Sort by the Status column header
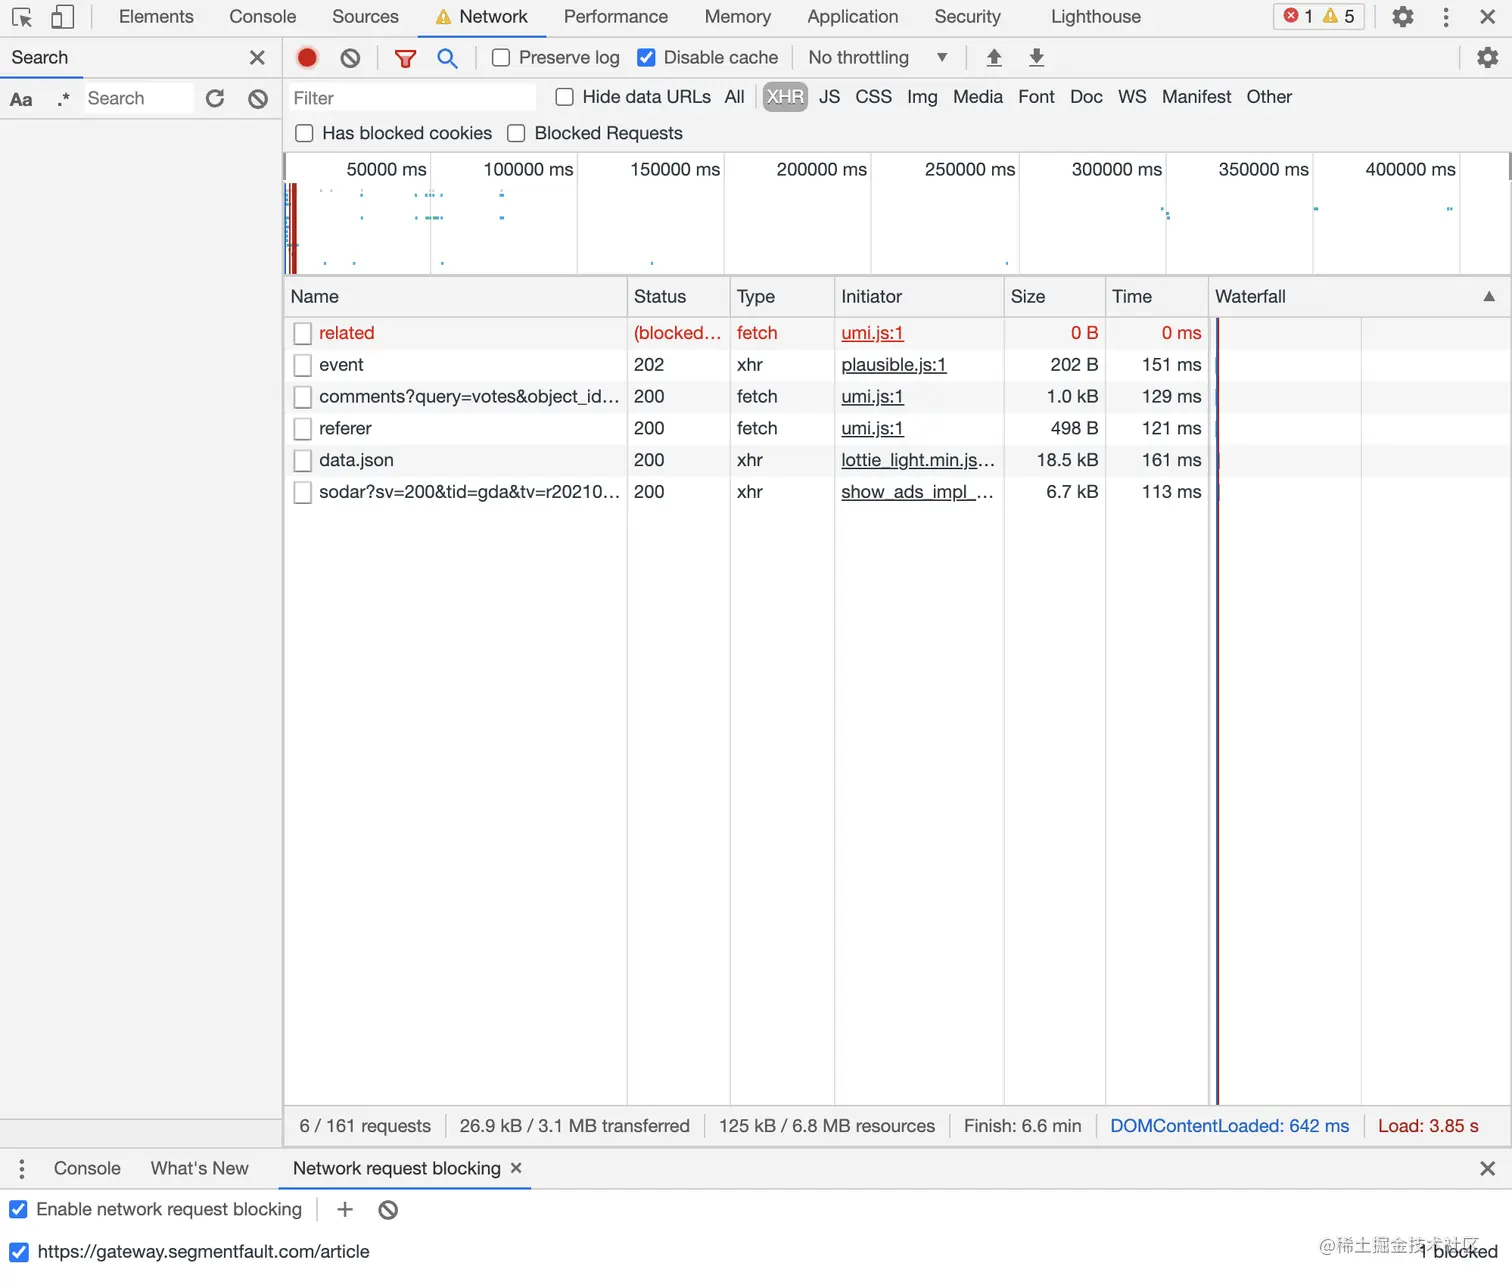Screen dimensions: 1512x1288 (678, 296)
